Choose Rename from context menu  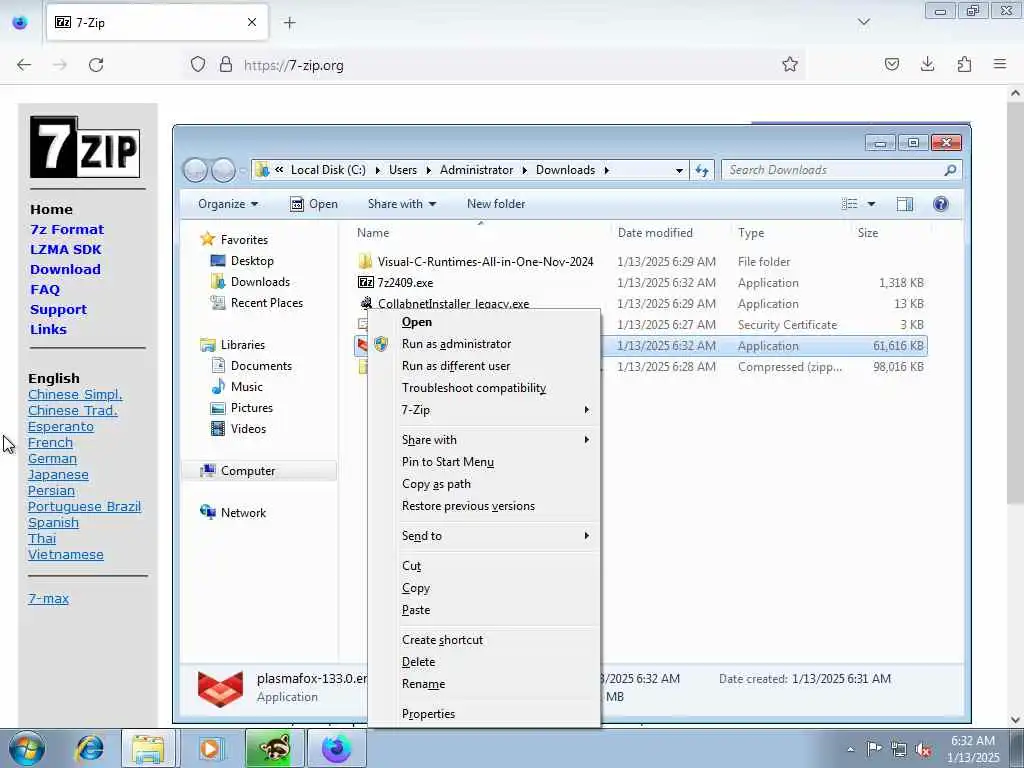(x=483, y=684)
